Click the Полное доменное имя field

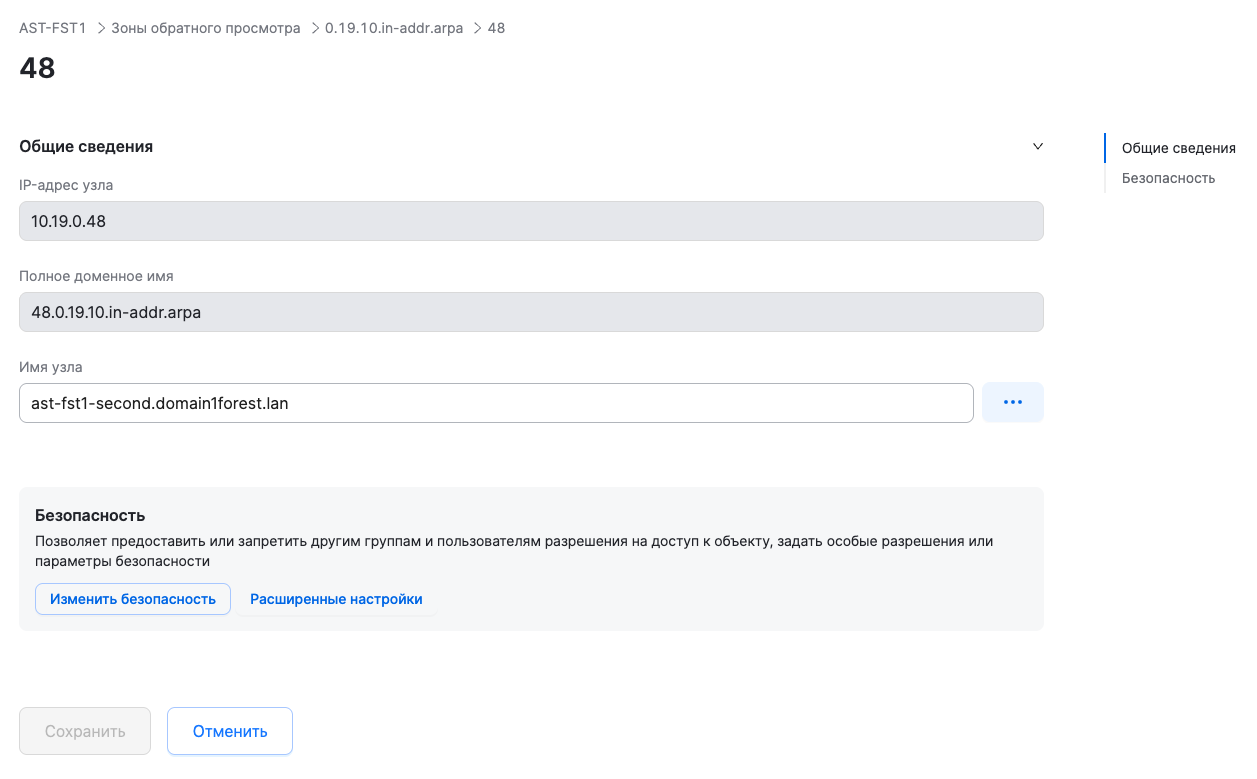click(531, 312)
